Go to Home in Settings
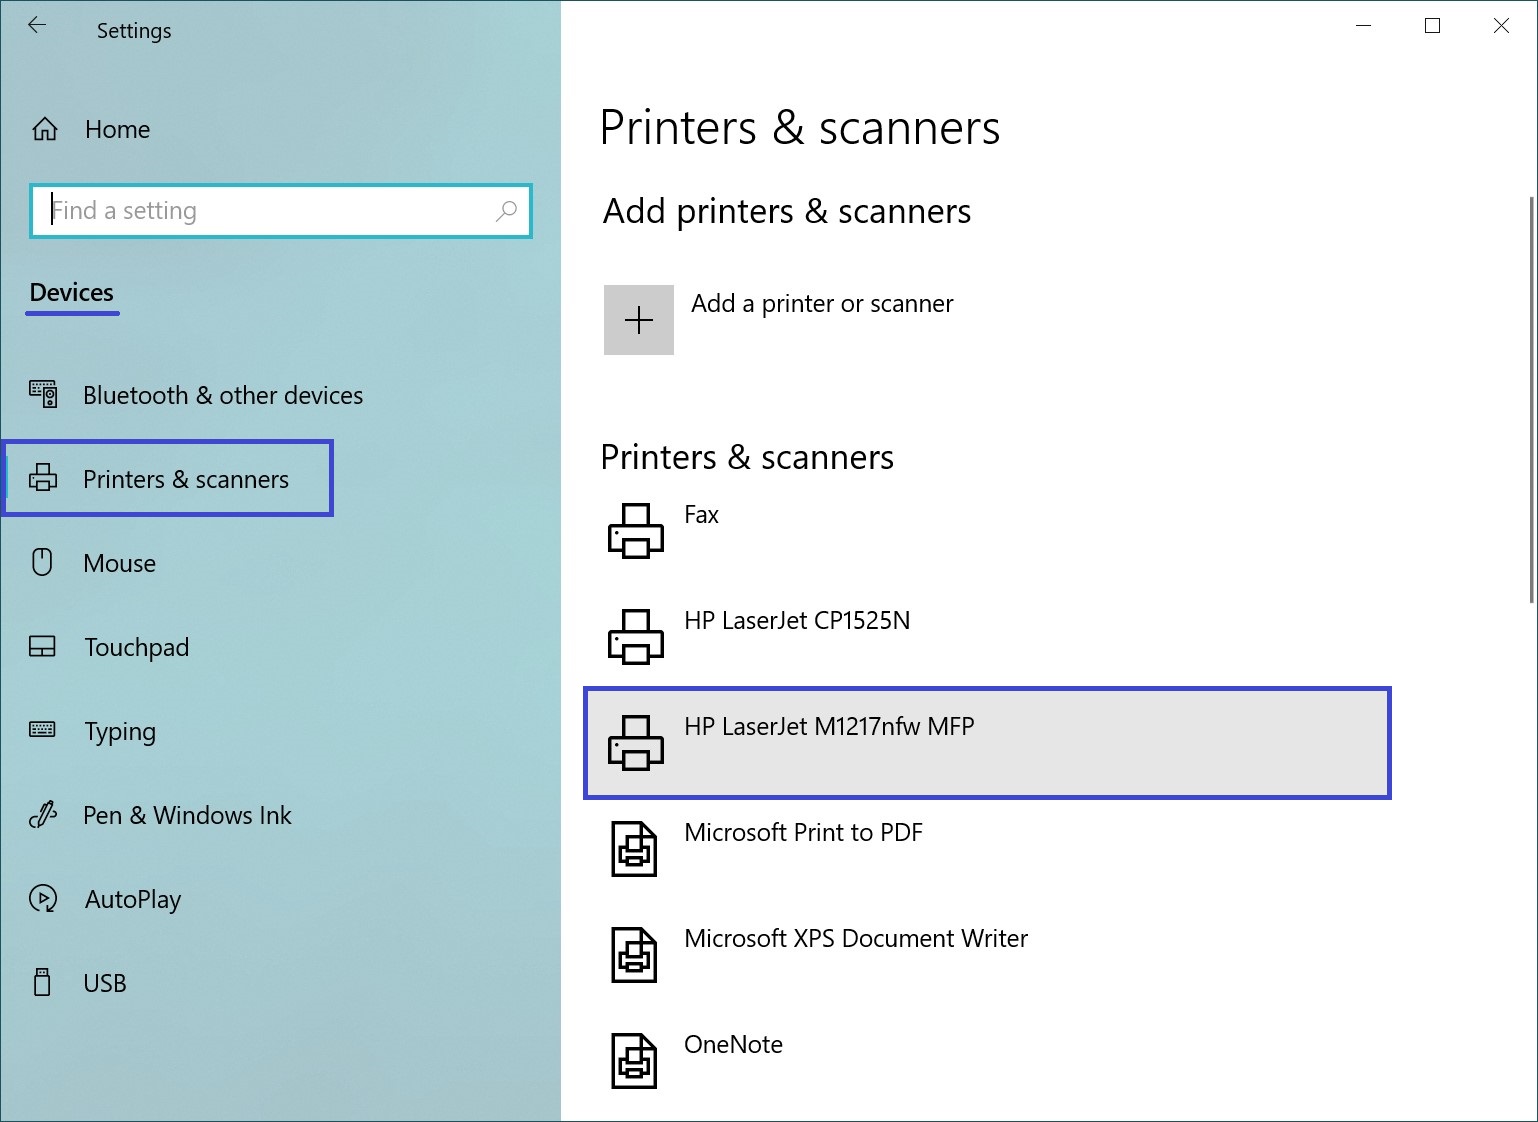Screen dimensions: 1538x1122 pyautogui.click(x=118, y=129)
